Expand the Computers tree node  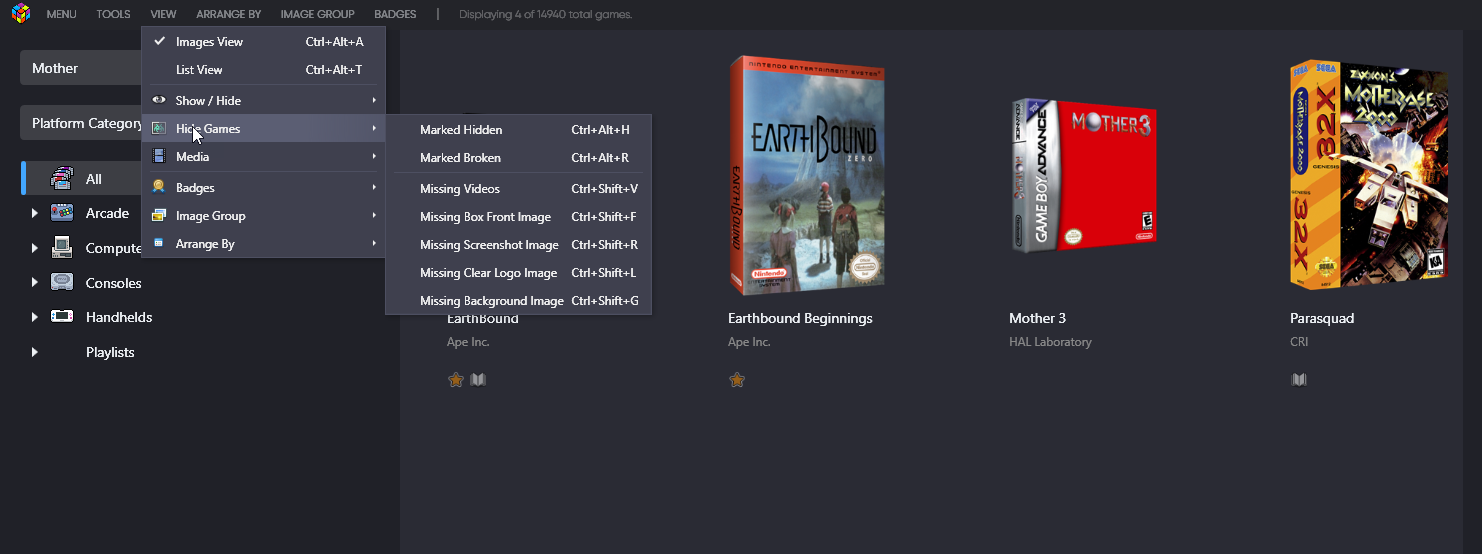[35, 248]
